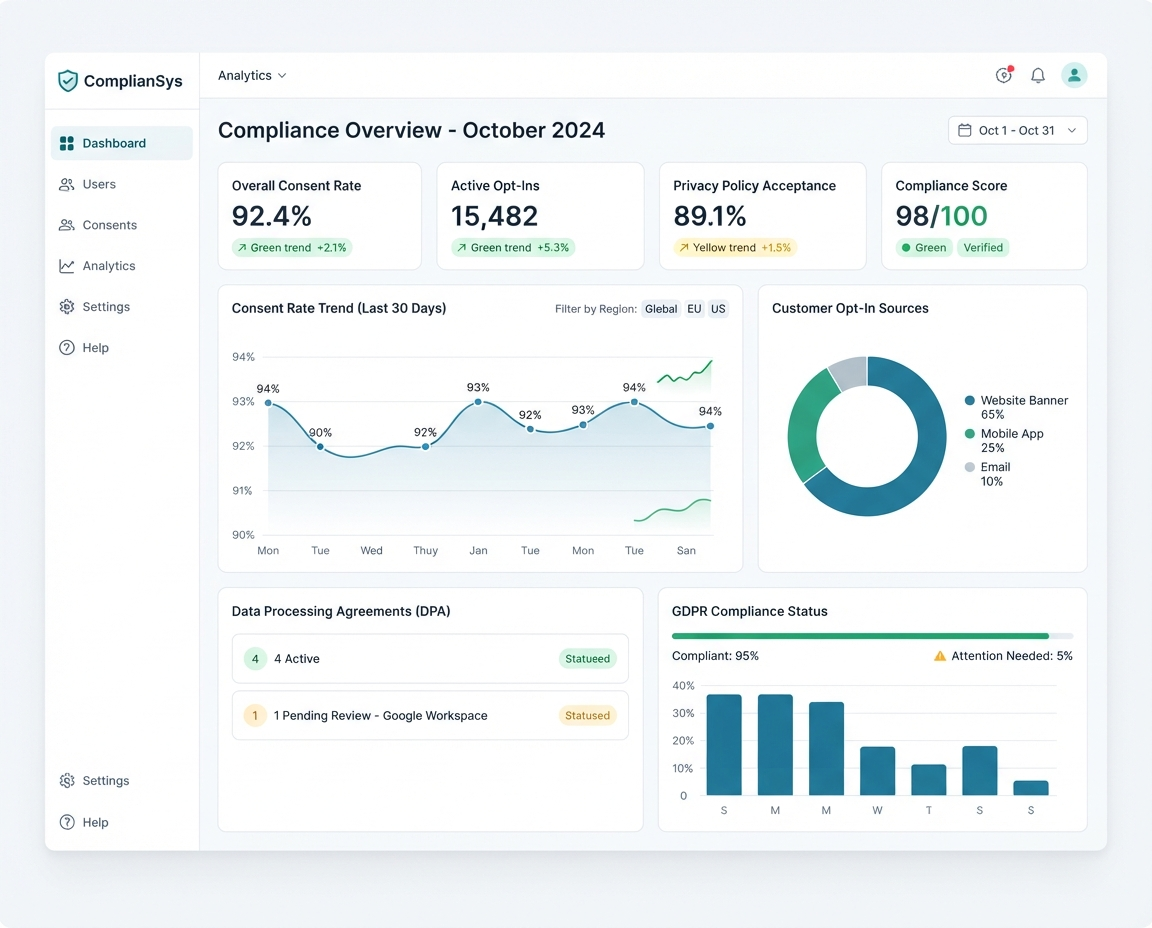Click Email legend color dot
This screenshot has height=928, width=1152.
(x=970, y=467)
